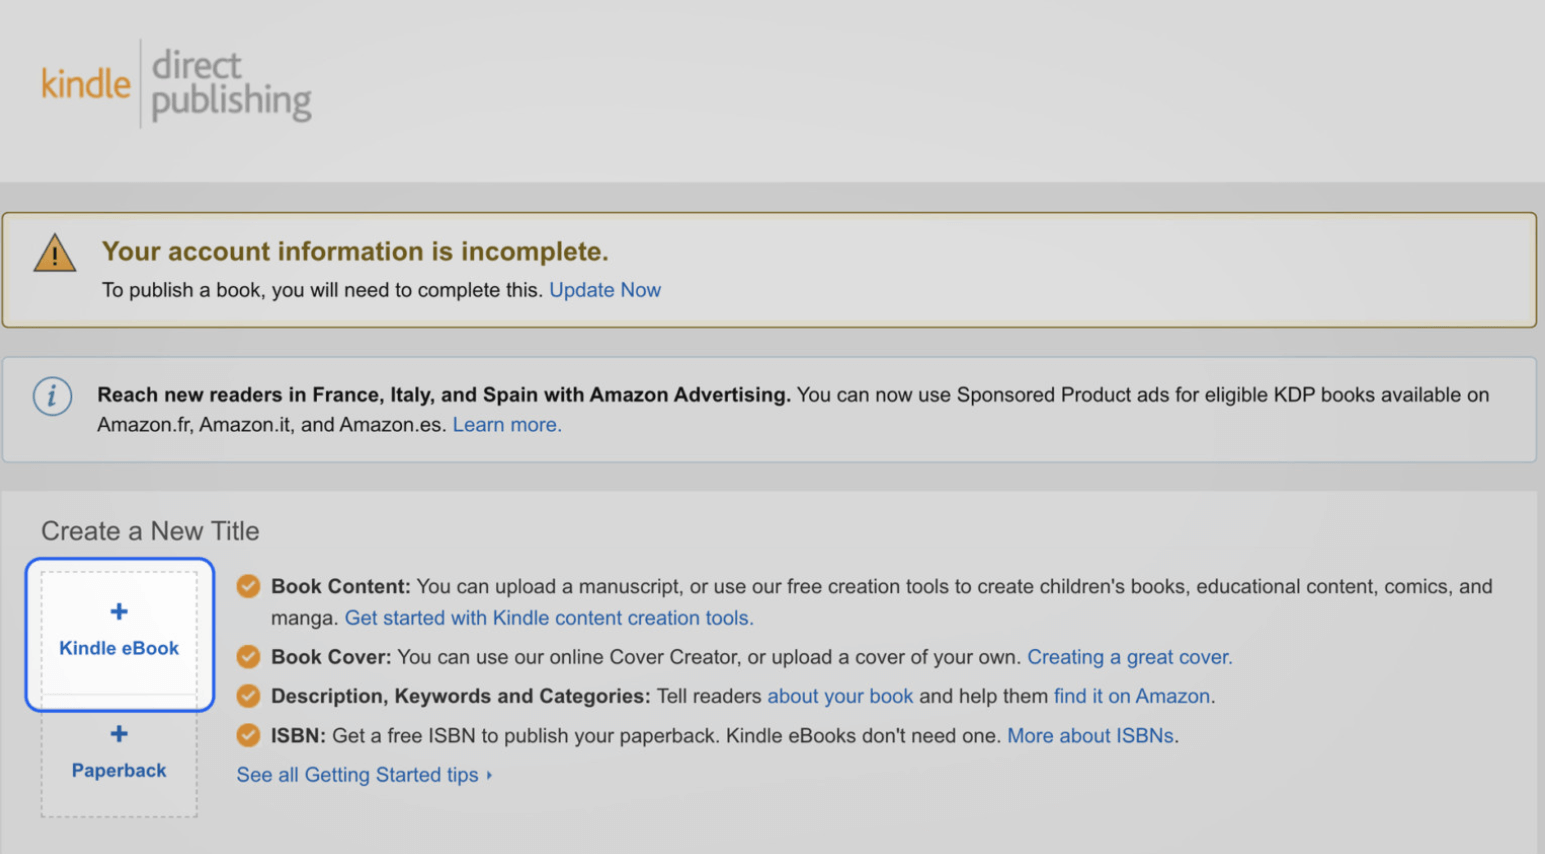Open the Update Now link
Viewport: 1545px width, 854px height.
604,290
